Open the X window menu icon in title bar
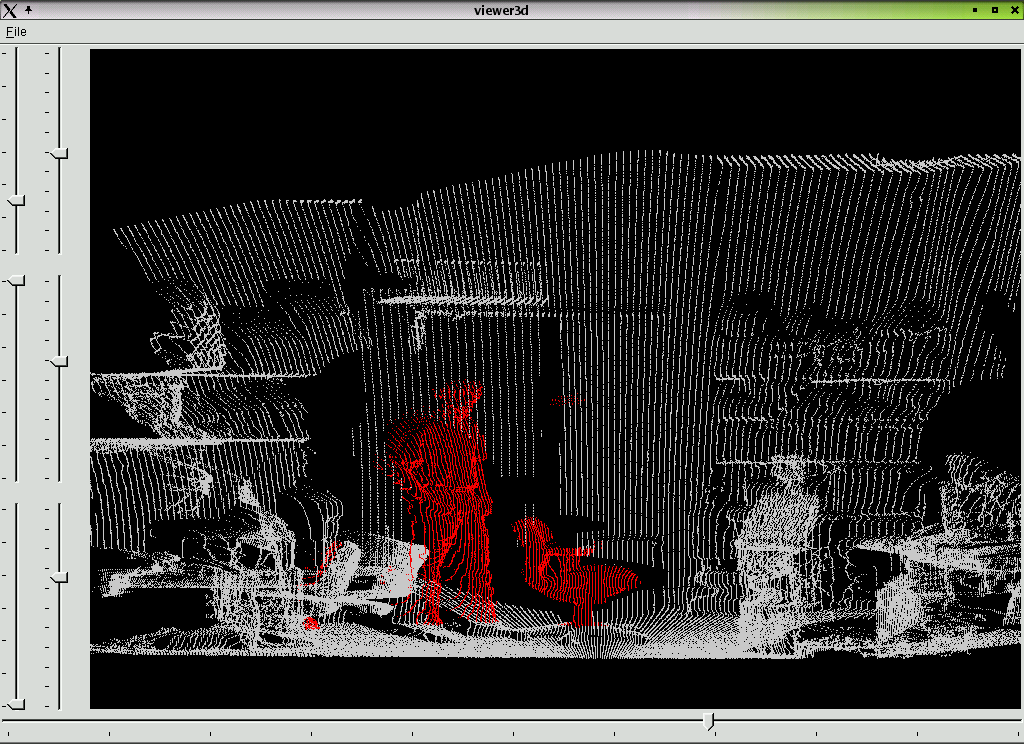Screen dimensions: 1024x744 pos(10,10)
